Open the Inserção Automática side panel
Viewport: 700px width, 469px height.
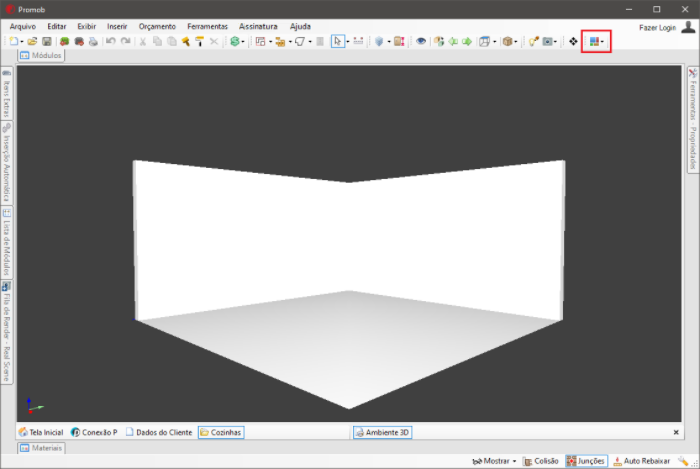6,162
